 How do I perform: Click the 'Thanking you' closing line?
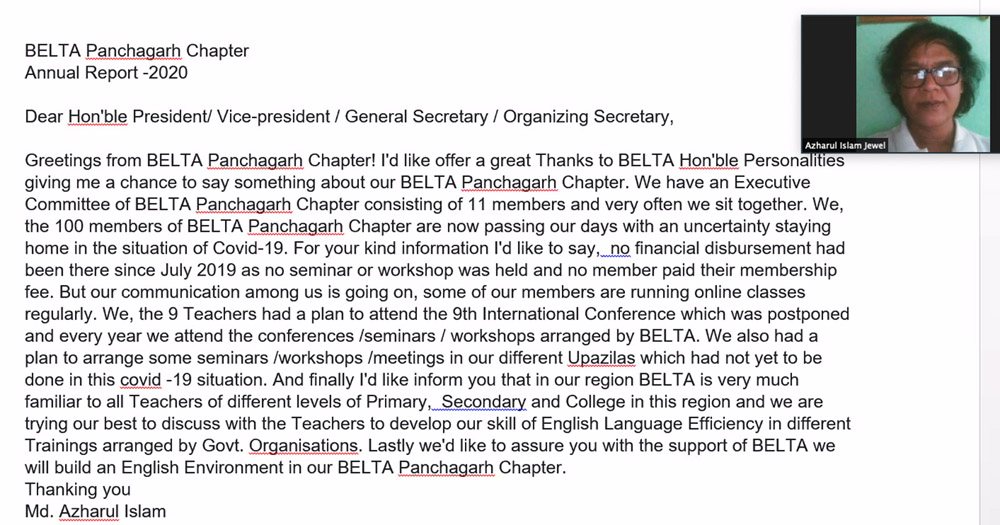(78, 489)
